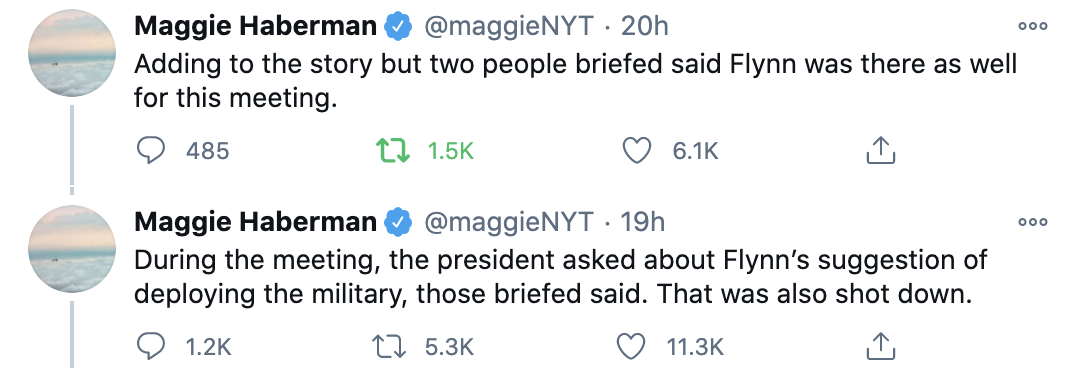
Task: Open Maggie Haberman name on the 19h tweet
Action: coord(255,222)
